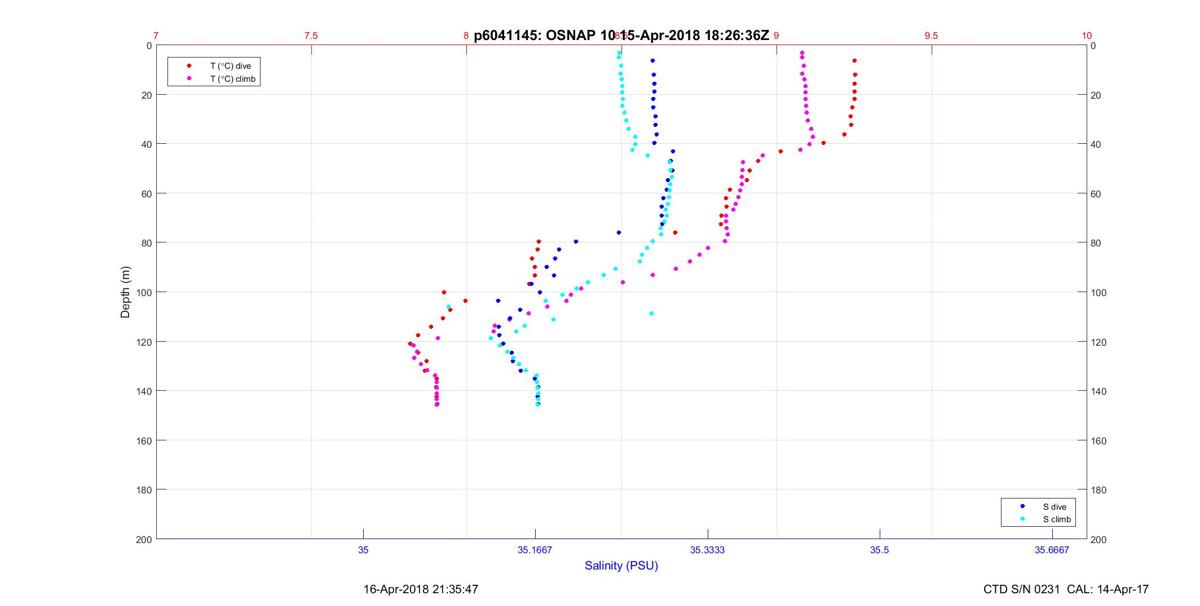Click the '80' depth tick on right axis
This screenshot has height=606, width=1200.
pos(1097,243)
